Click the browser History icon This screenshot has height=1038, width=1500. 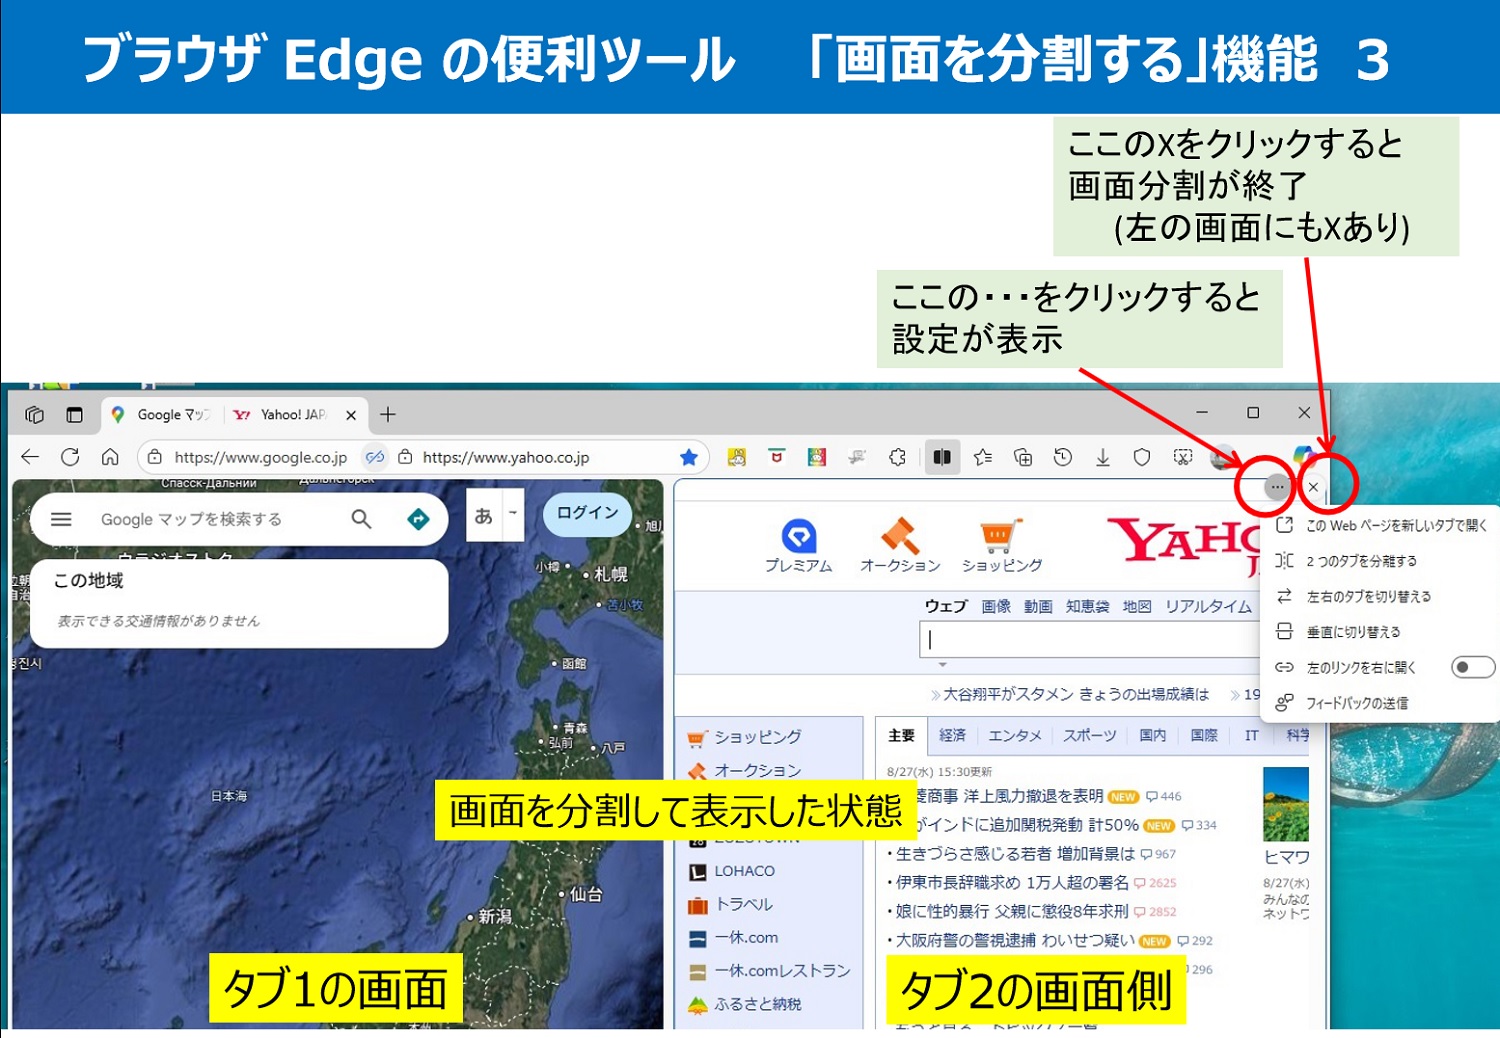(1062, 457)
